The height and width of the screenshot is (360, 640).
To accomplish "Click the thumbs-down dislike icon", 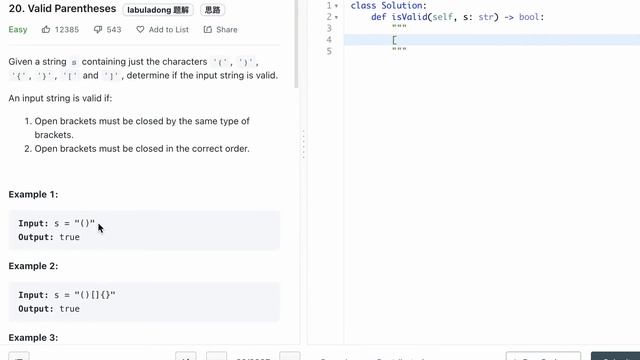I will pos(98,29).
